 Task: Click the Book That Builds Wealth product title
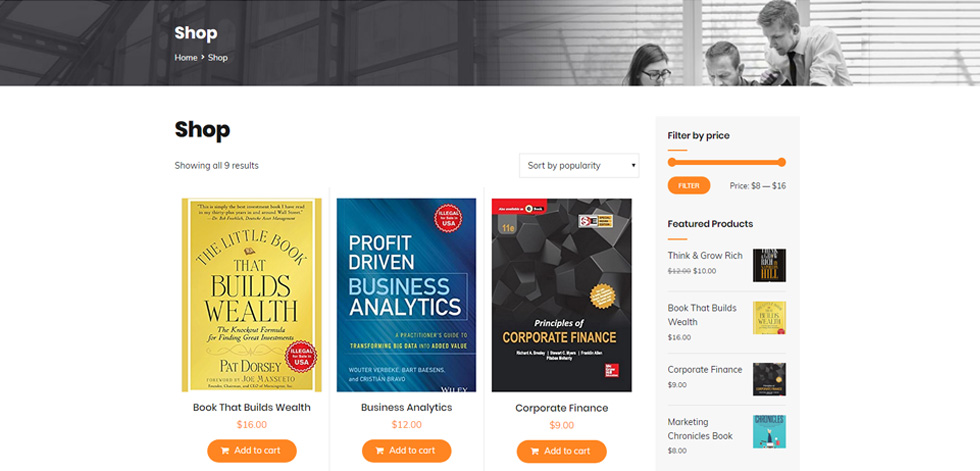click(x=252, y=407)
